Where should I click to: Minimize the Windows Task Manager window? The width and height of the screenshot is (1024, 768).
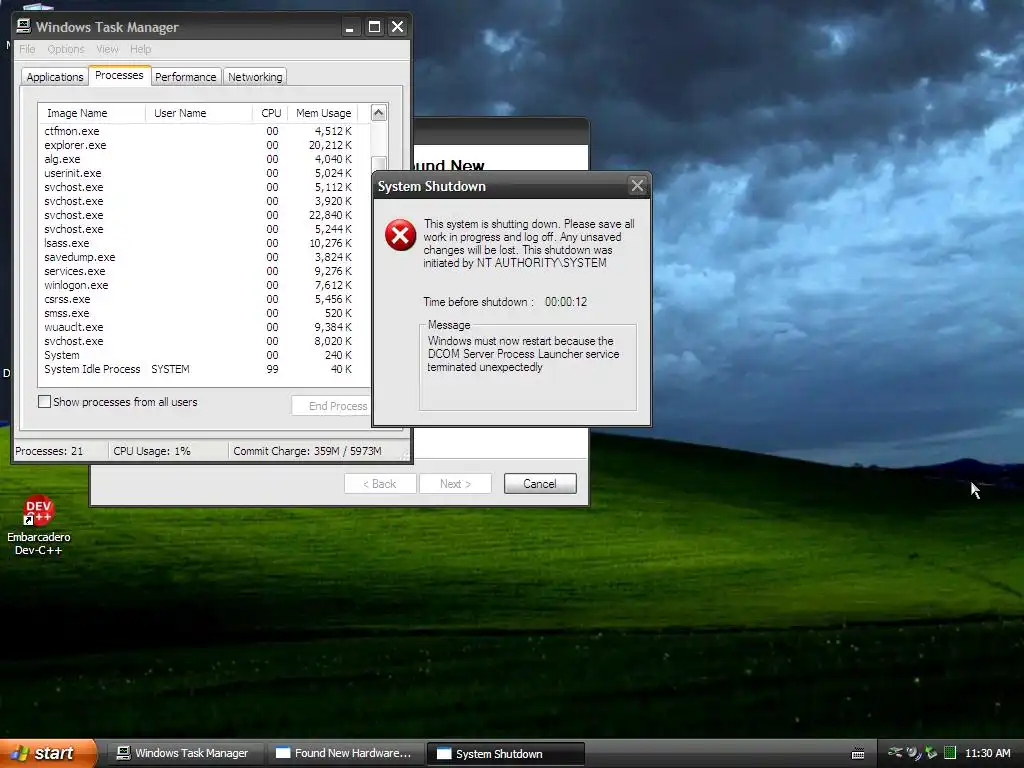(x=350, y=27)
